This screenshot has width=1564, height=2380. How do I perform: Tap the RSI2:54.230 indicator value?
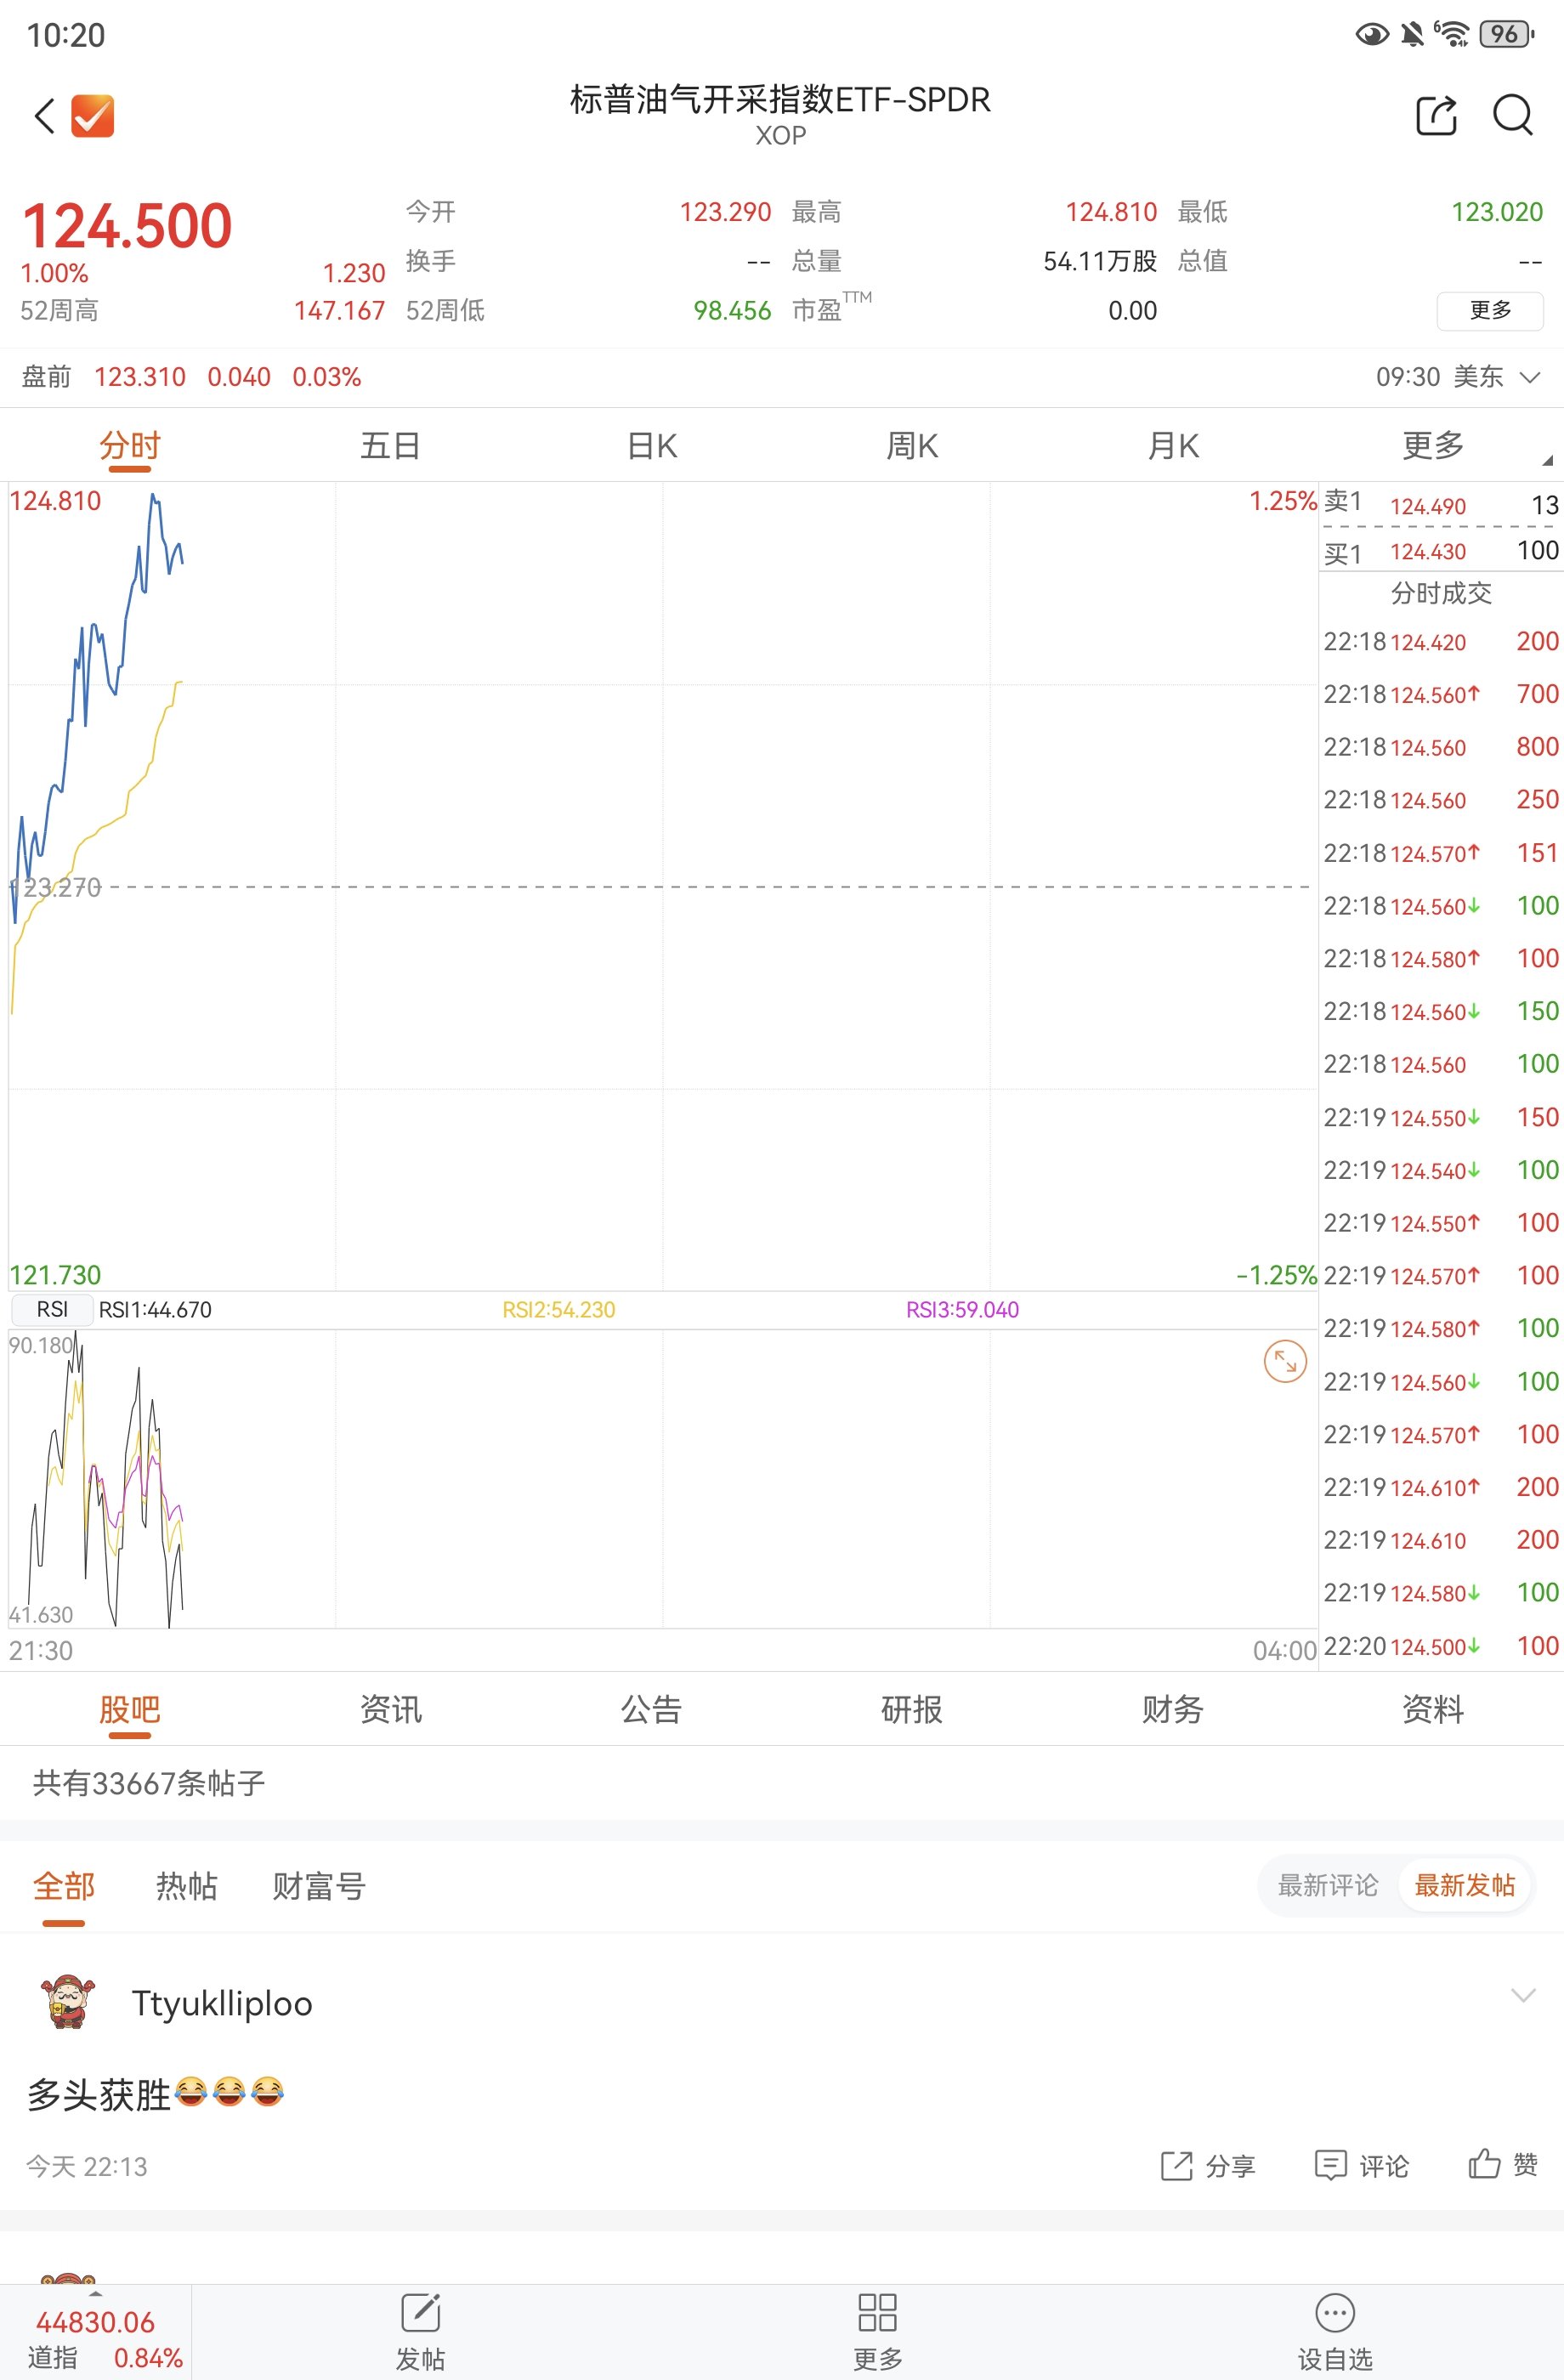pyautogui.click(x=559, y=1310)
